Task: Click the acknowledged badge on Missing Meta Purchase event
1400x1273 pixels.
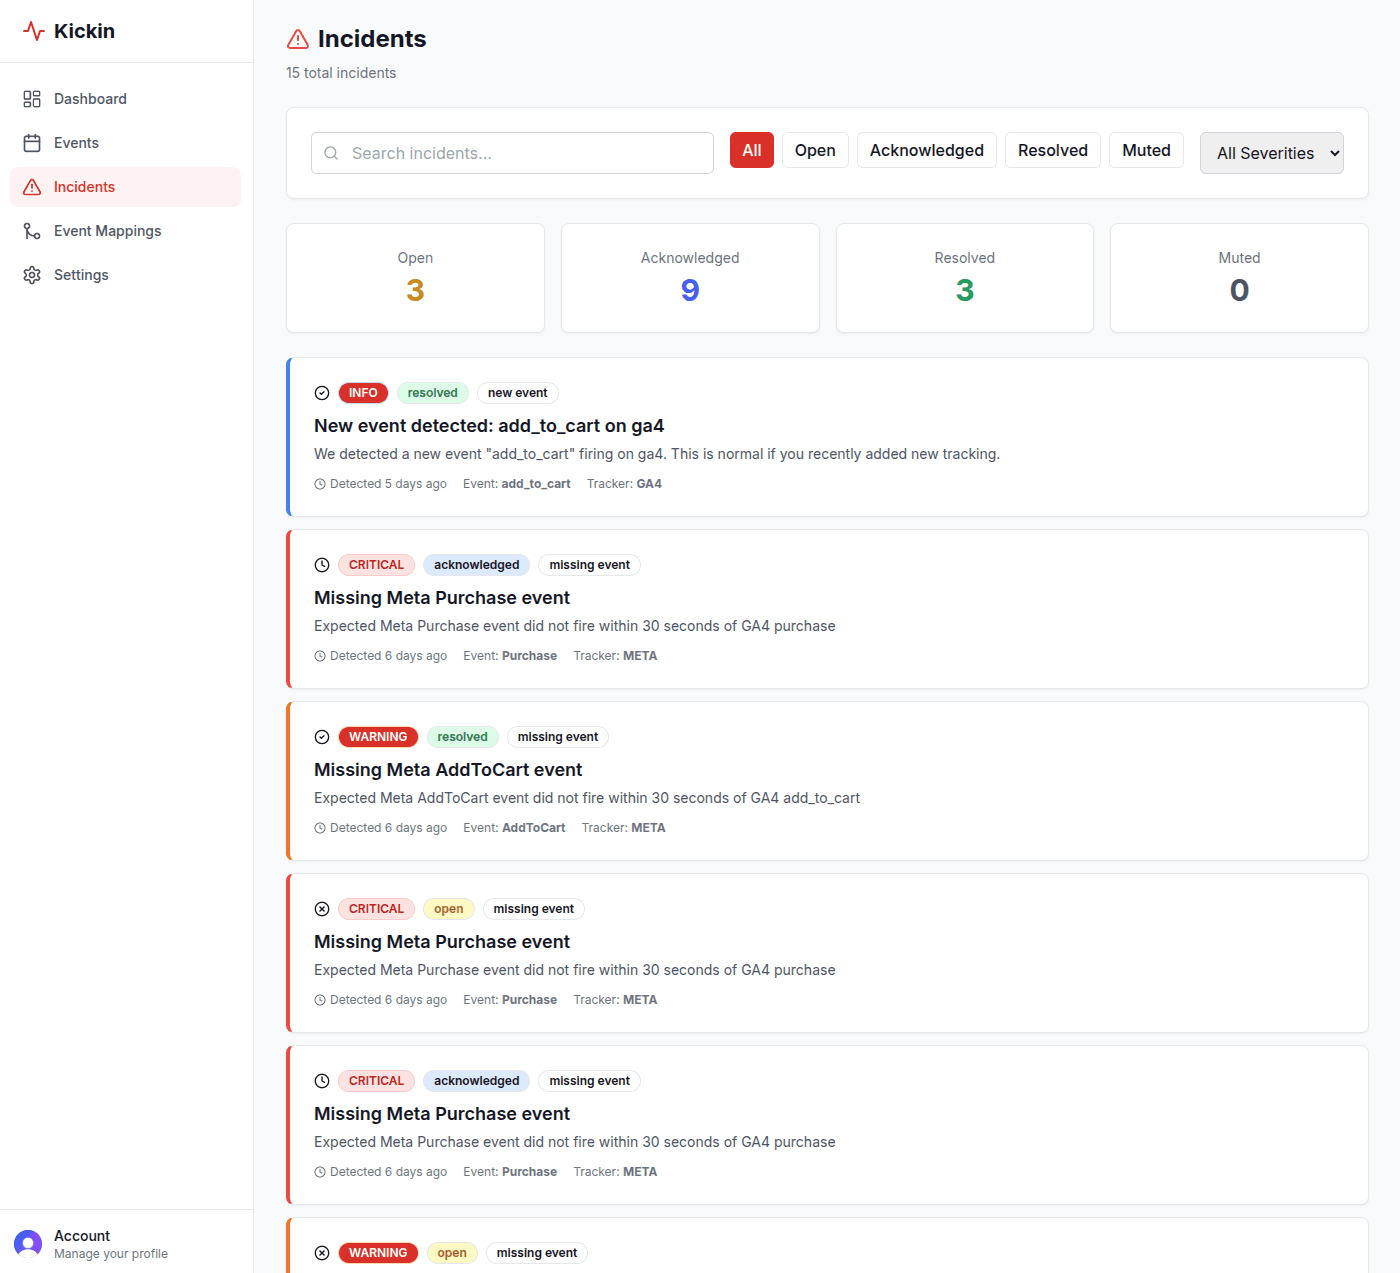Action: [476, 564]
